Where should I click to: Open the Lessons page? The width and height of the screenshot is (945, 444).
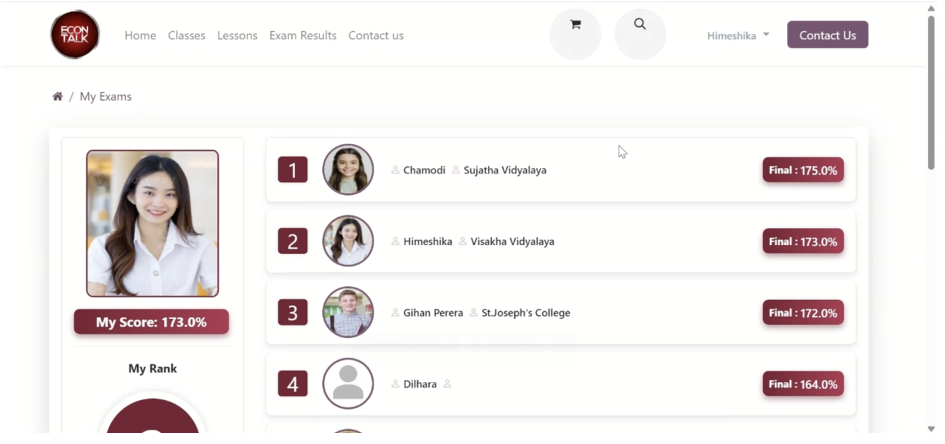(237, 35)
